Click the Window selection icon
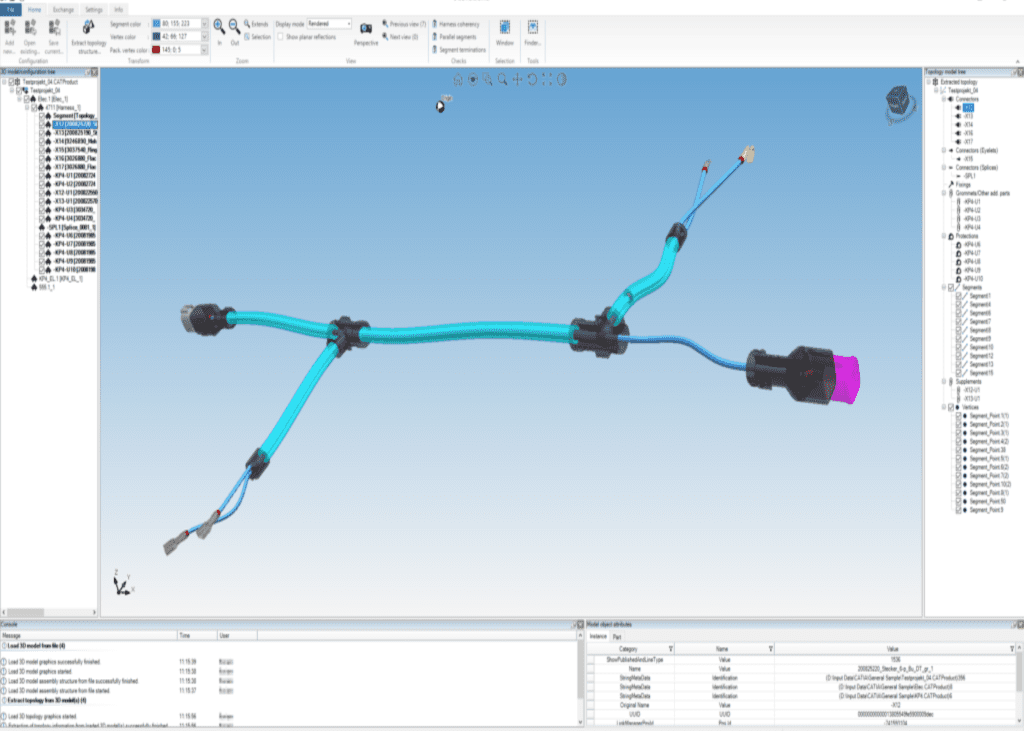Viewport: 1024px width, 731px height. (504, 28)
